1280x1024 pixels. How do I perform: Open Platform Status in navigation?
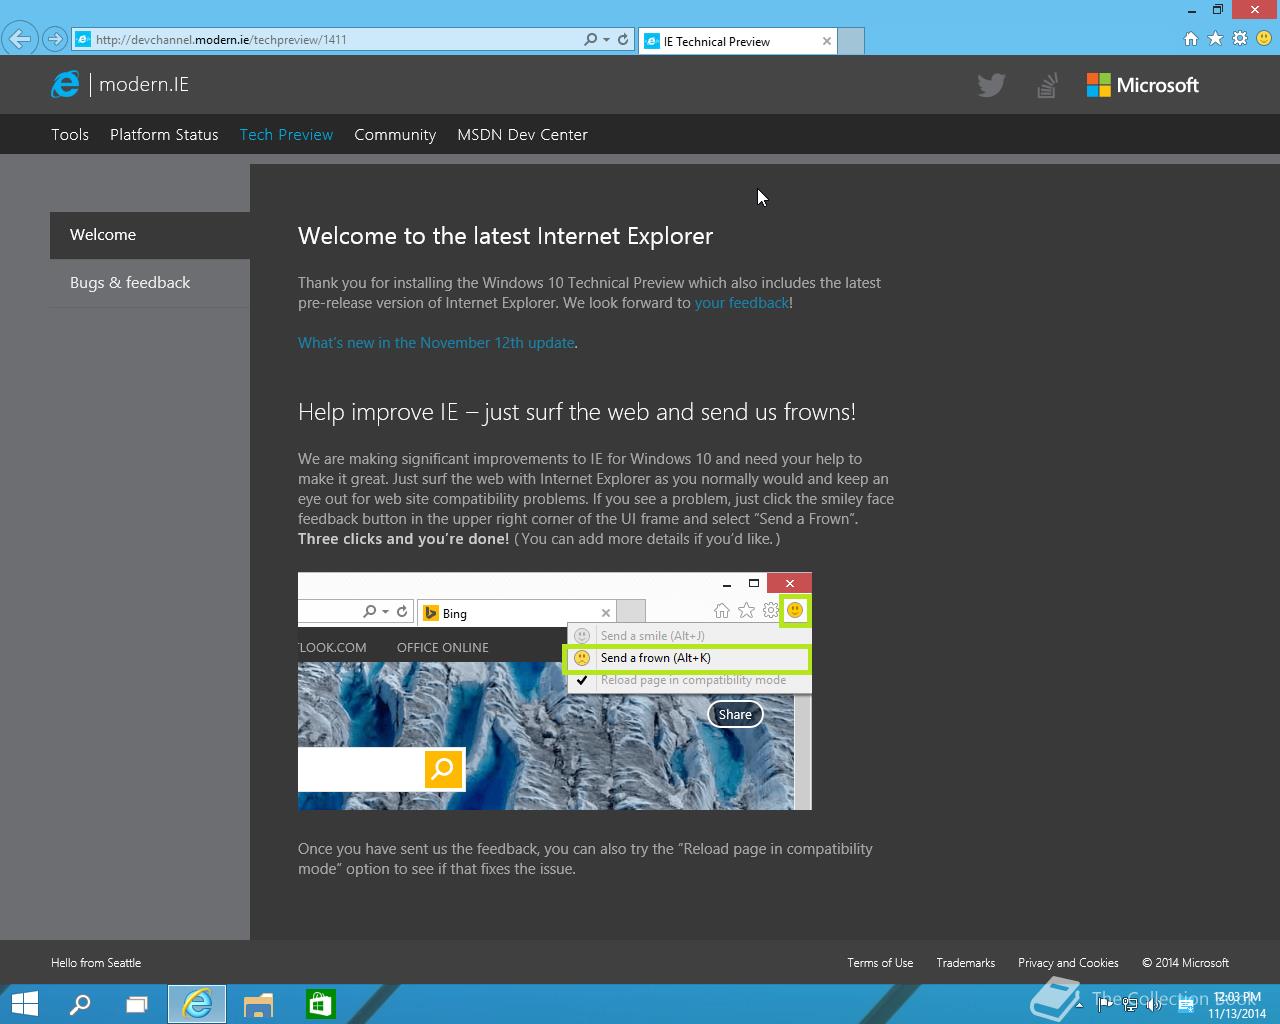pos(164,134)
